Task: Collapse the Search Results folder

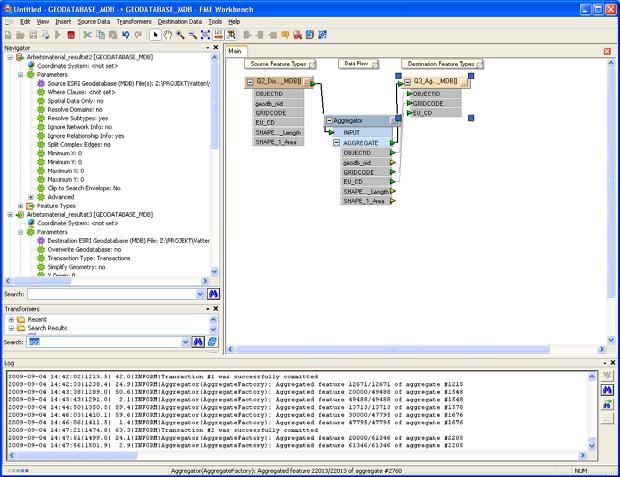Action: 11,328
